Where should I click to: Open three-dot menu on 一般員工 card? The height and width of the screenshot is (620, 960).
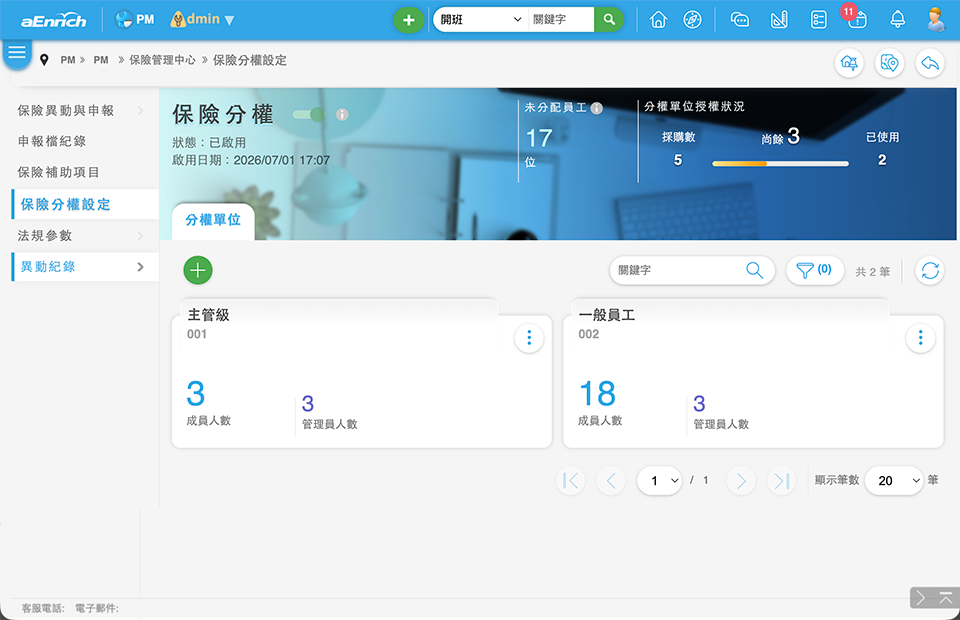920,338
